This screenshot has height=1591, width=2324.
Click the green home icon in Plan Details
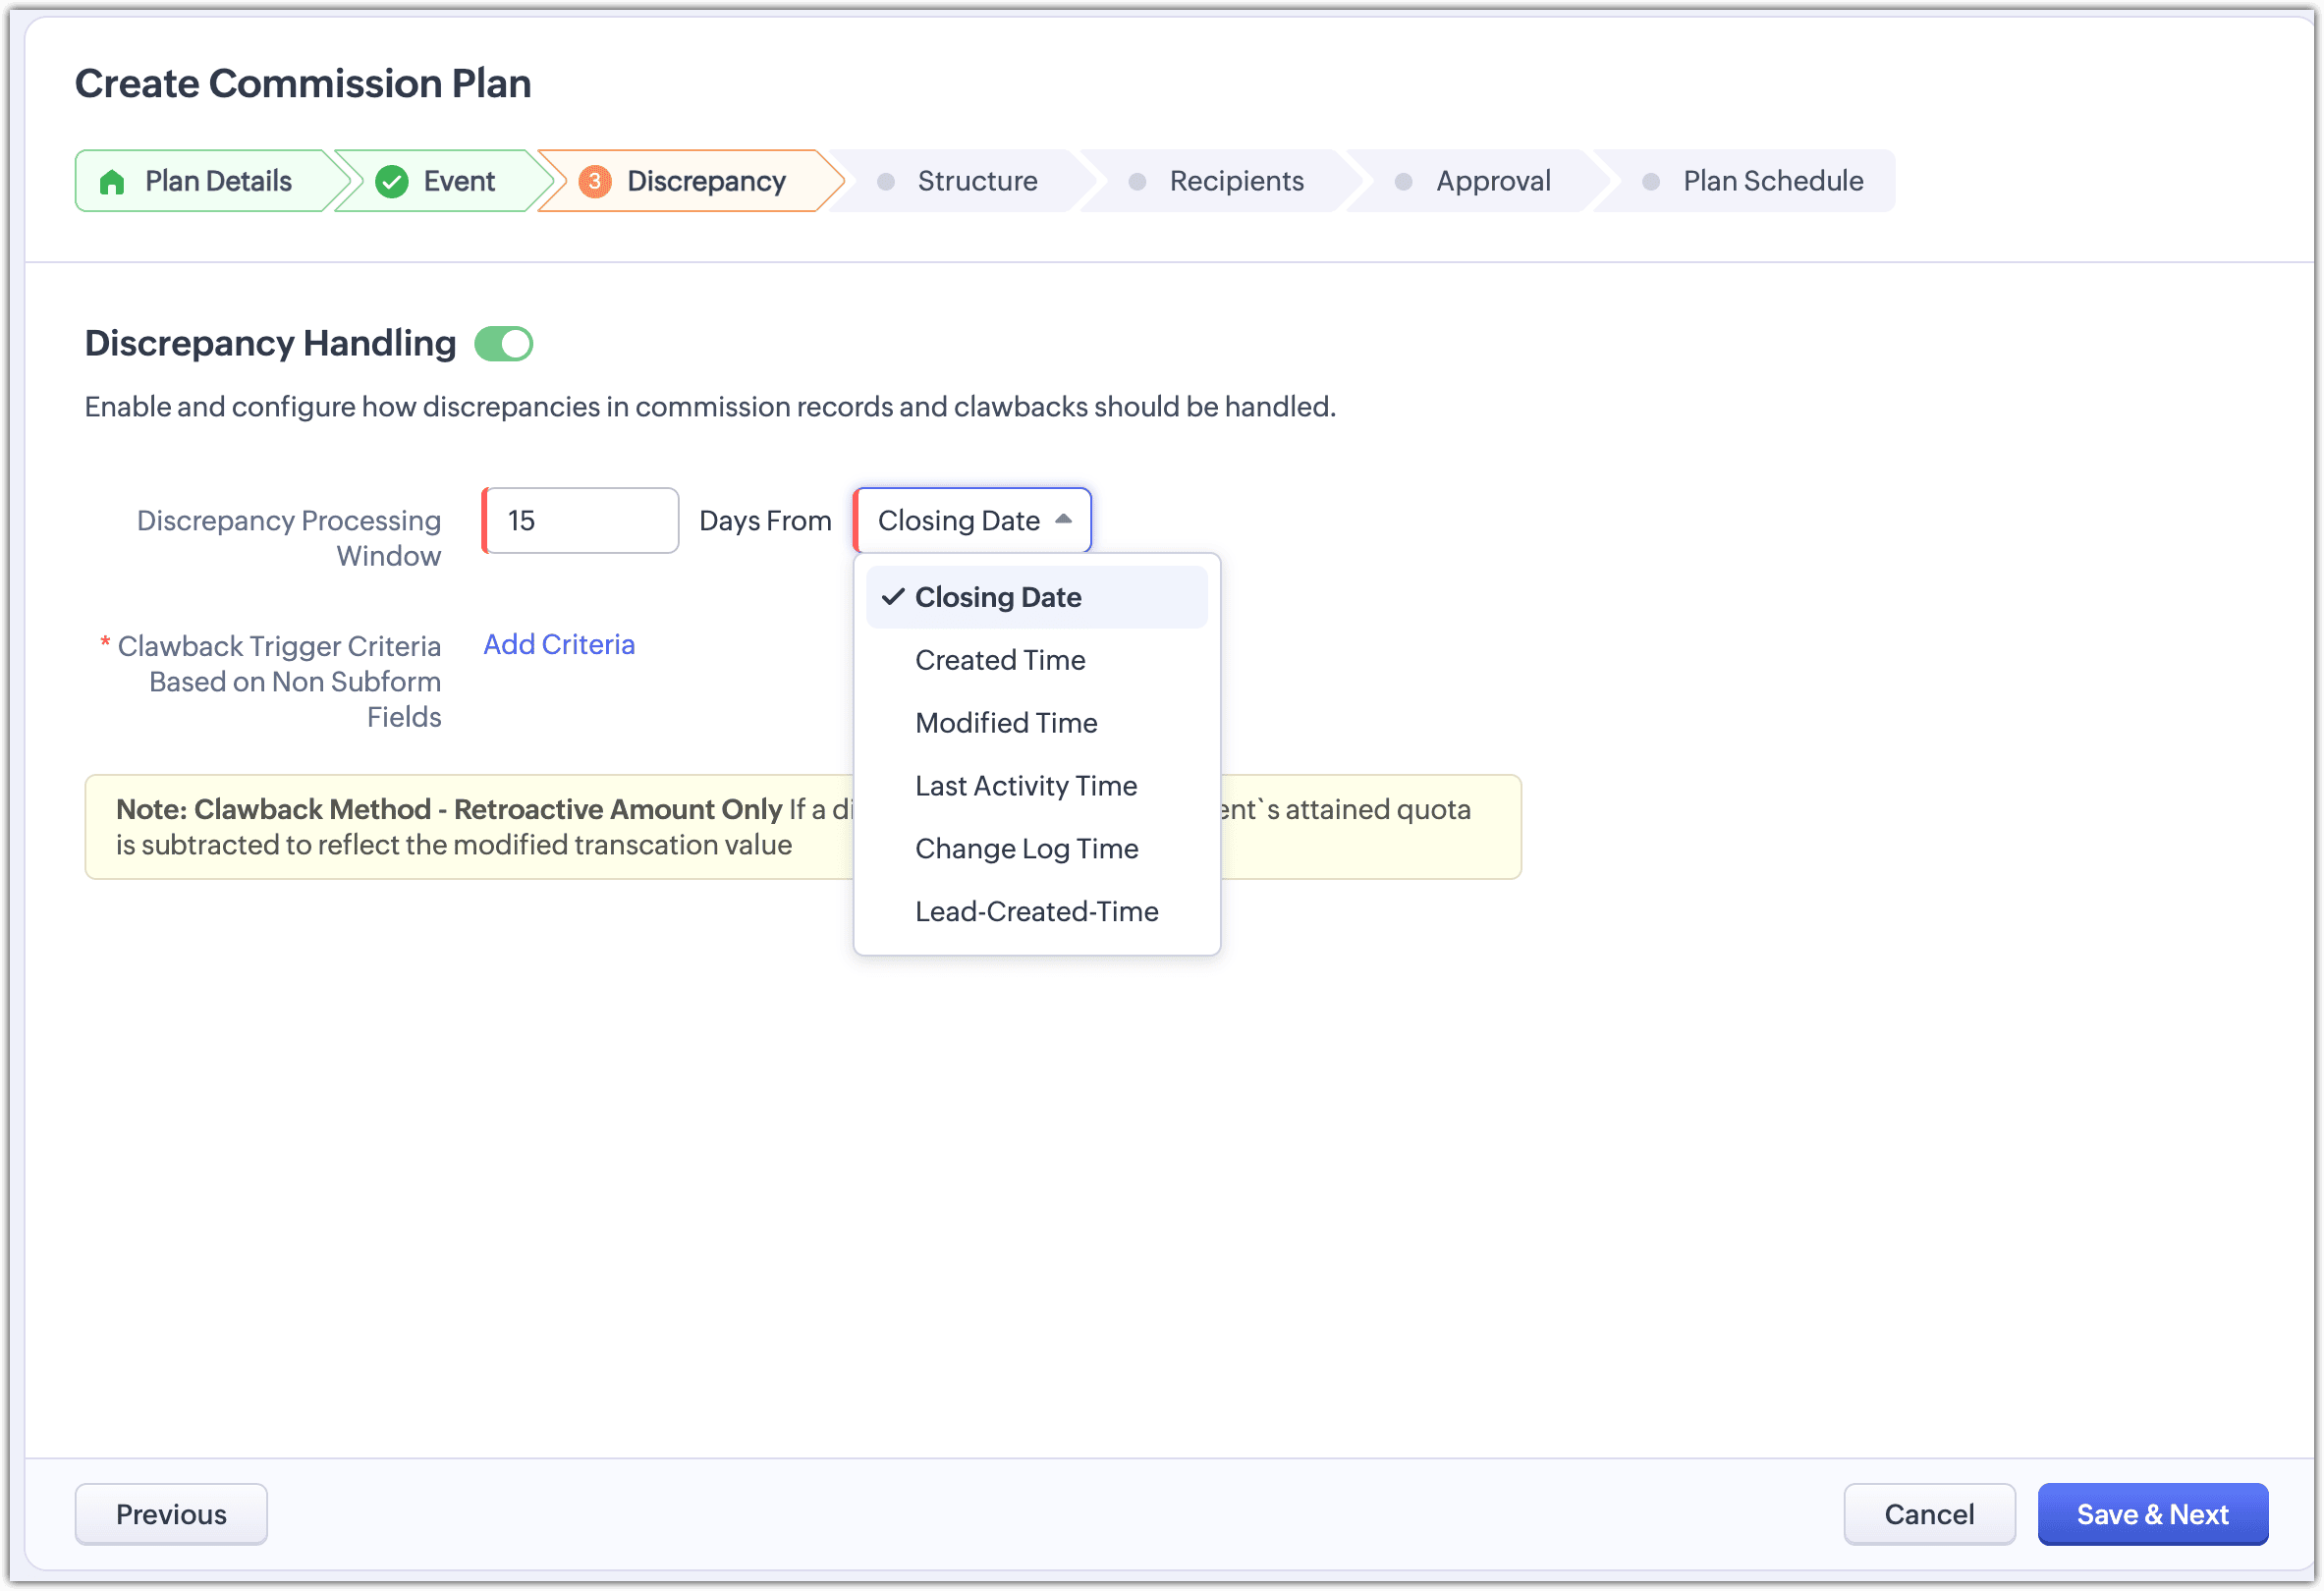[112, 182]
